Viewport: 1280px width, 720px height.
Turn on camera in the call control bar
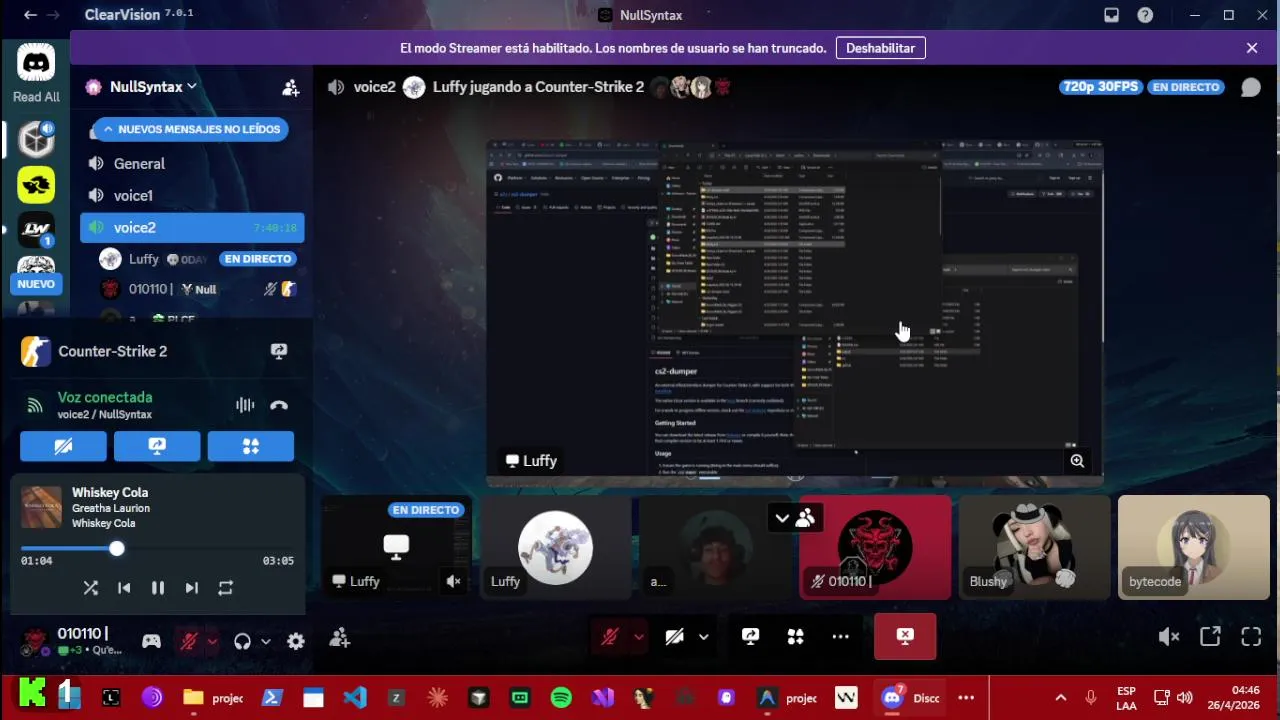[x=674, y=636]
